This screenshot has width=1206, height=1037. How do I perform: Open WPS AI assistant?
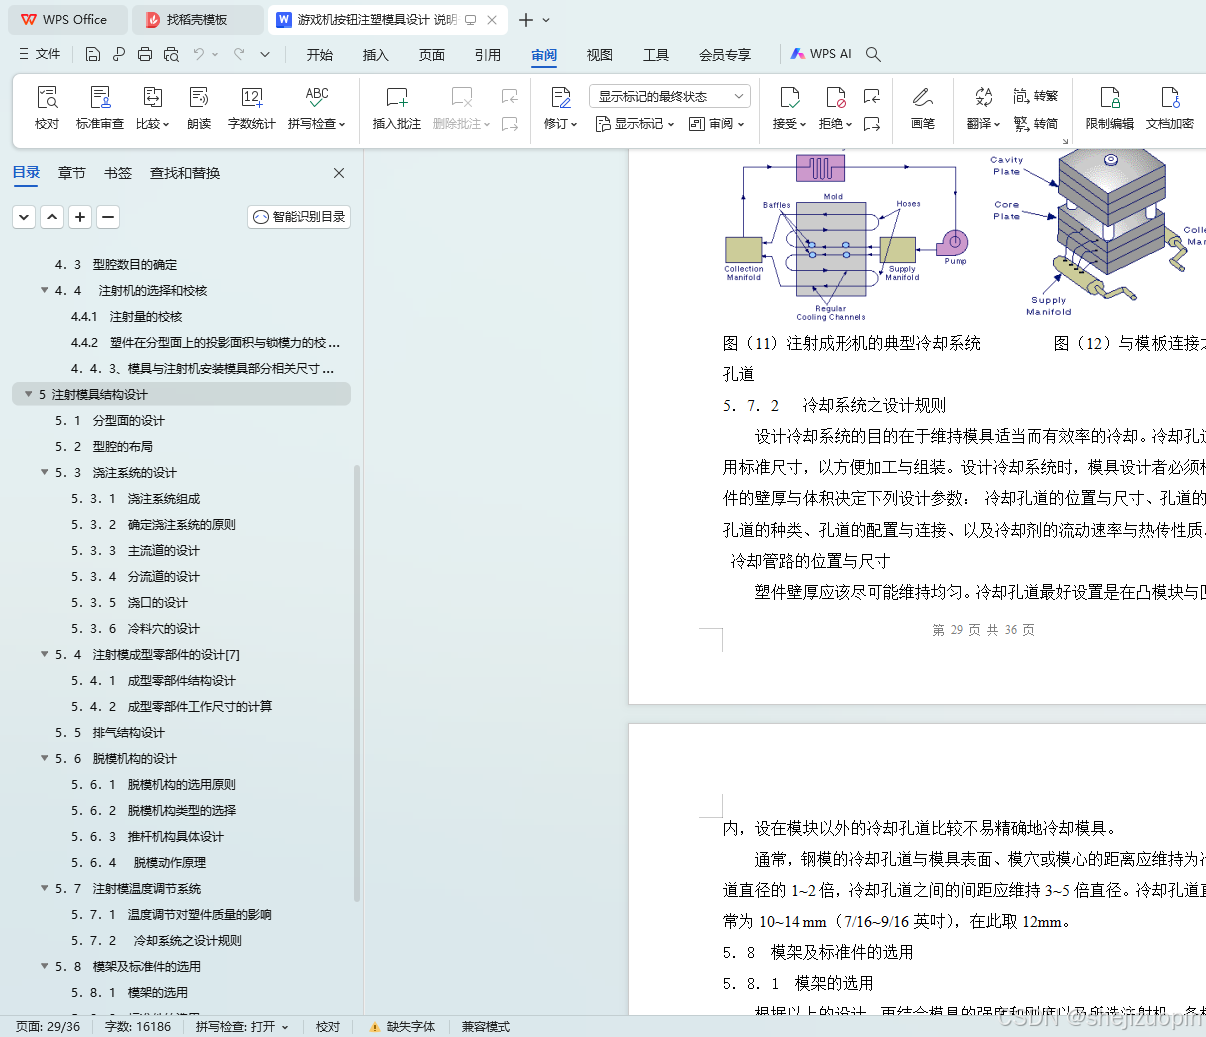pos(821,54)
